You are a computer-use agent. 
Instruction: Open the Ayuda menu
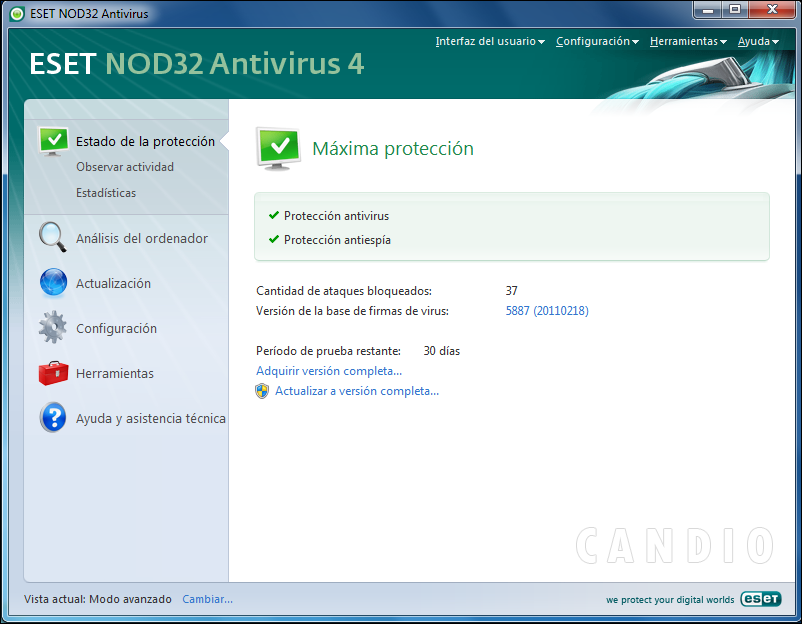758,41
